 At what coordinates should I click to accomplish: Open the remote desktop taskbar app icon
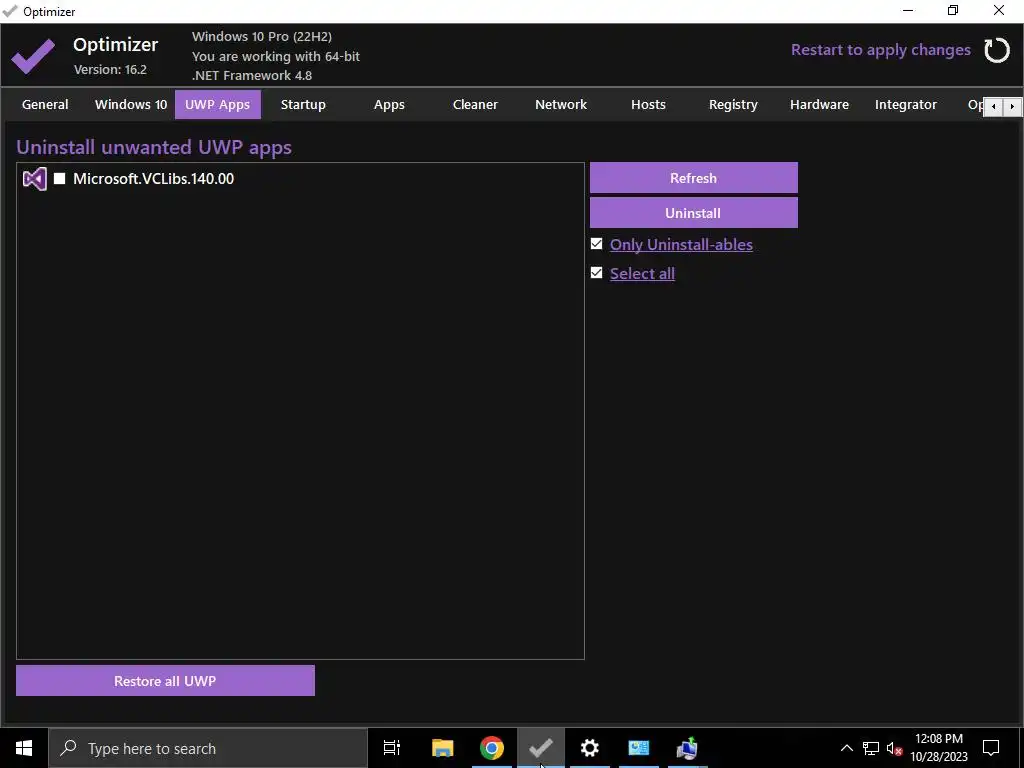click(x=639, y=748)
